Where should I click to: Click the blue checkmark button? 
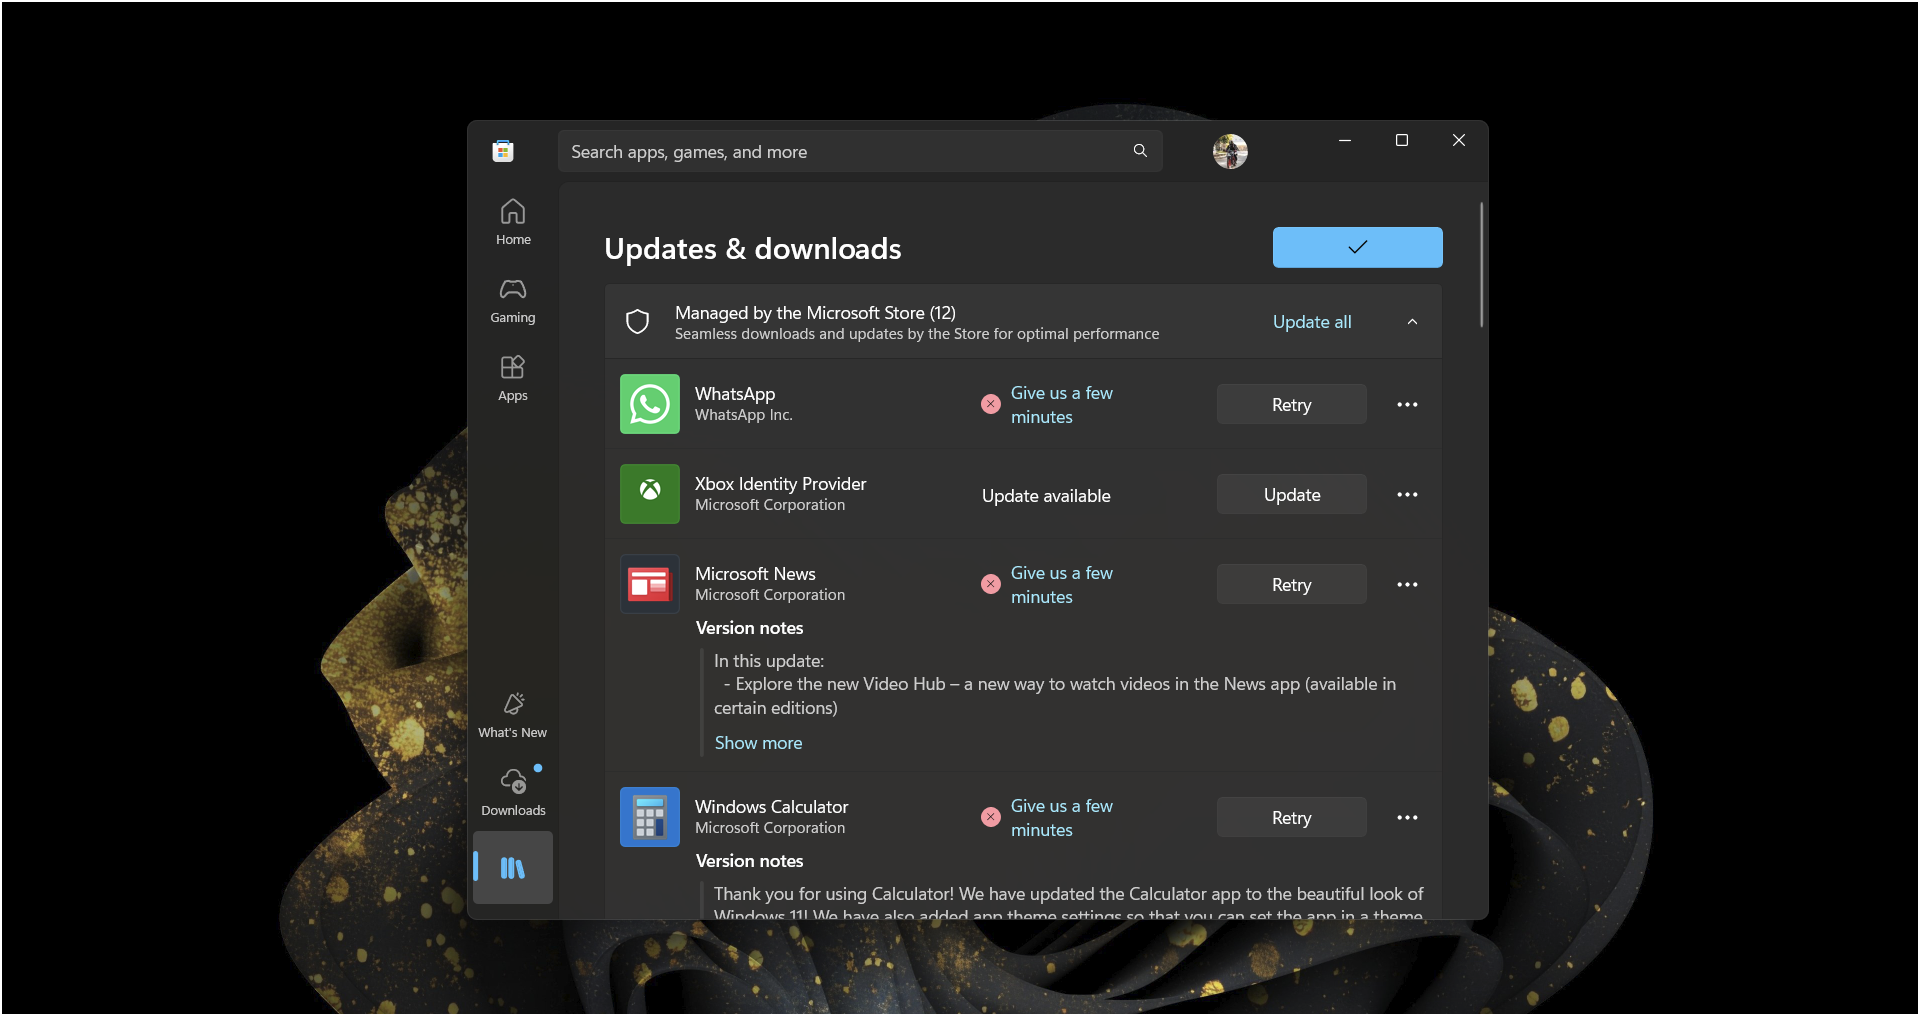1357,247
